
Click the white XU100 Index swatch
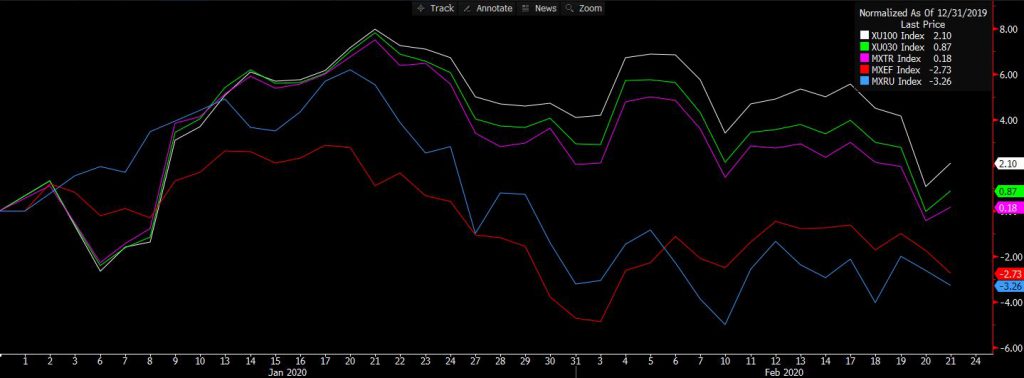pyautogui.click(x=864, y=35)
